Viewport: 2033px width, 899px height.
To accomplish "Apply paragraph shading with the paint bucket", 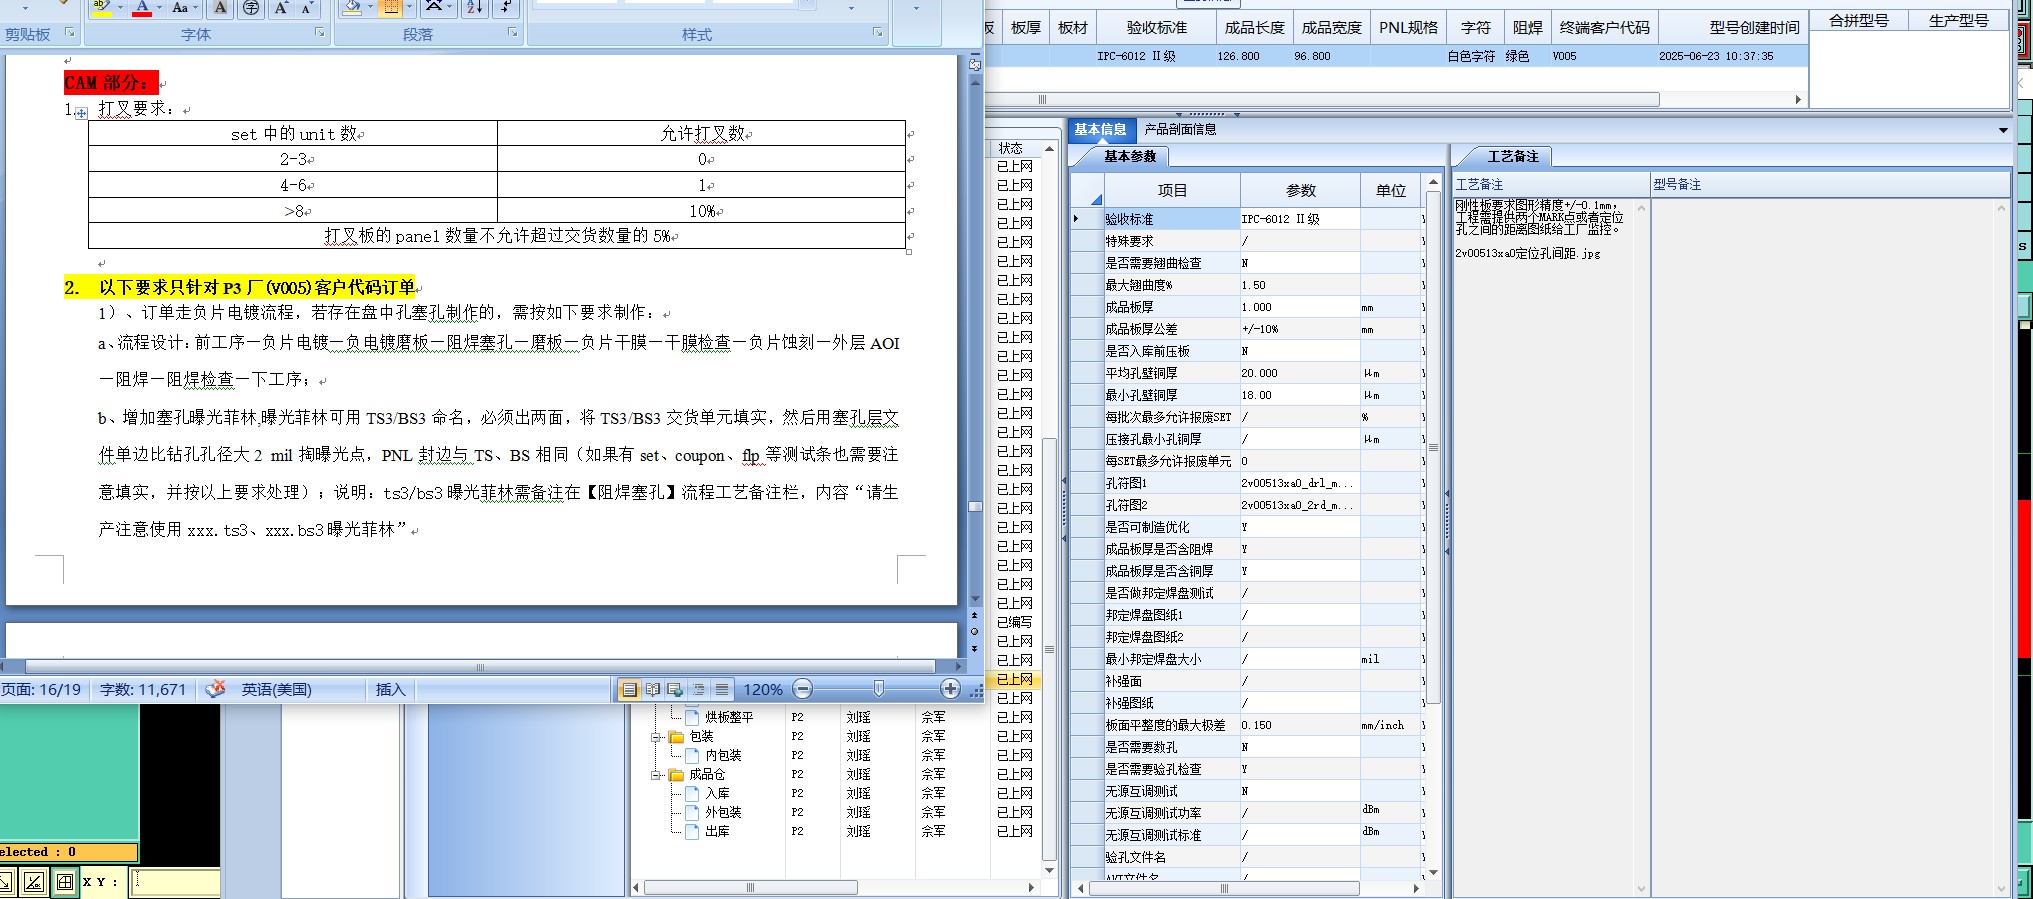I will pos(352,7).
